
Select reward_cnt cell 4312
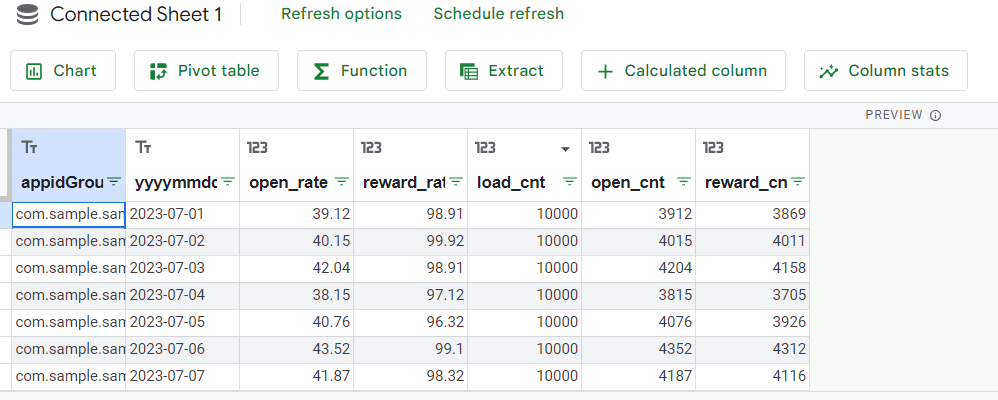(752, 350)
